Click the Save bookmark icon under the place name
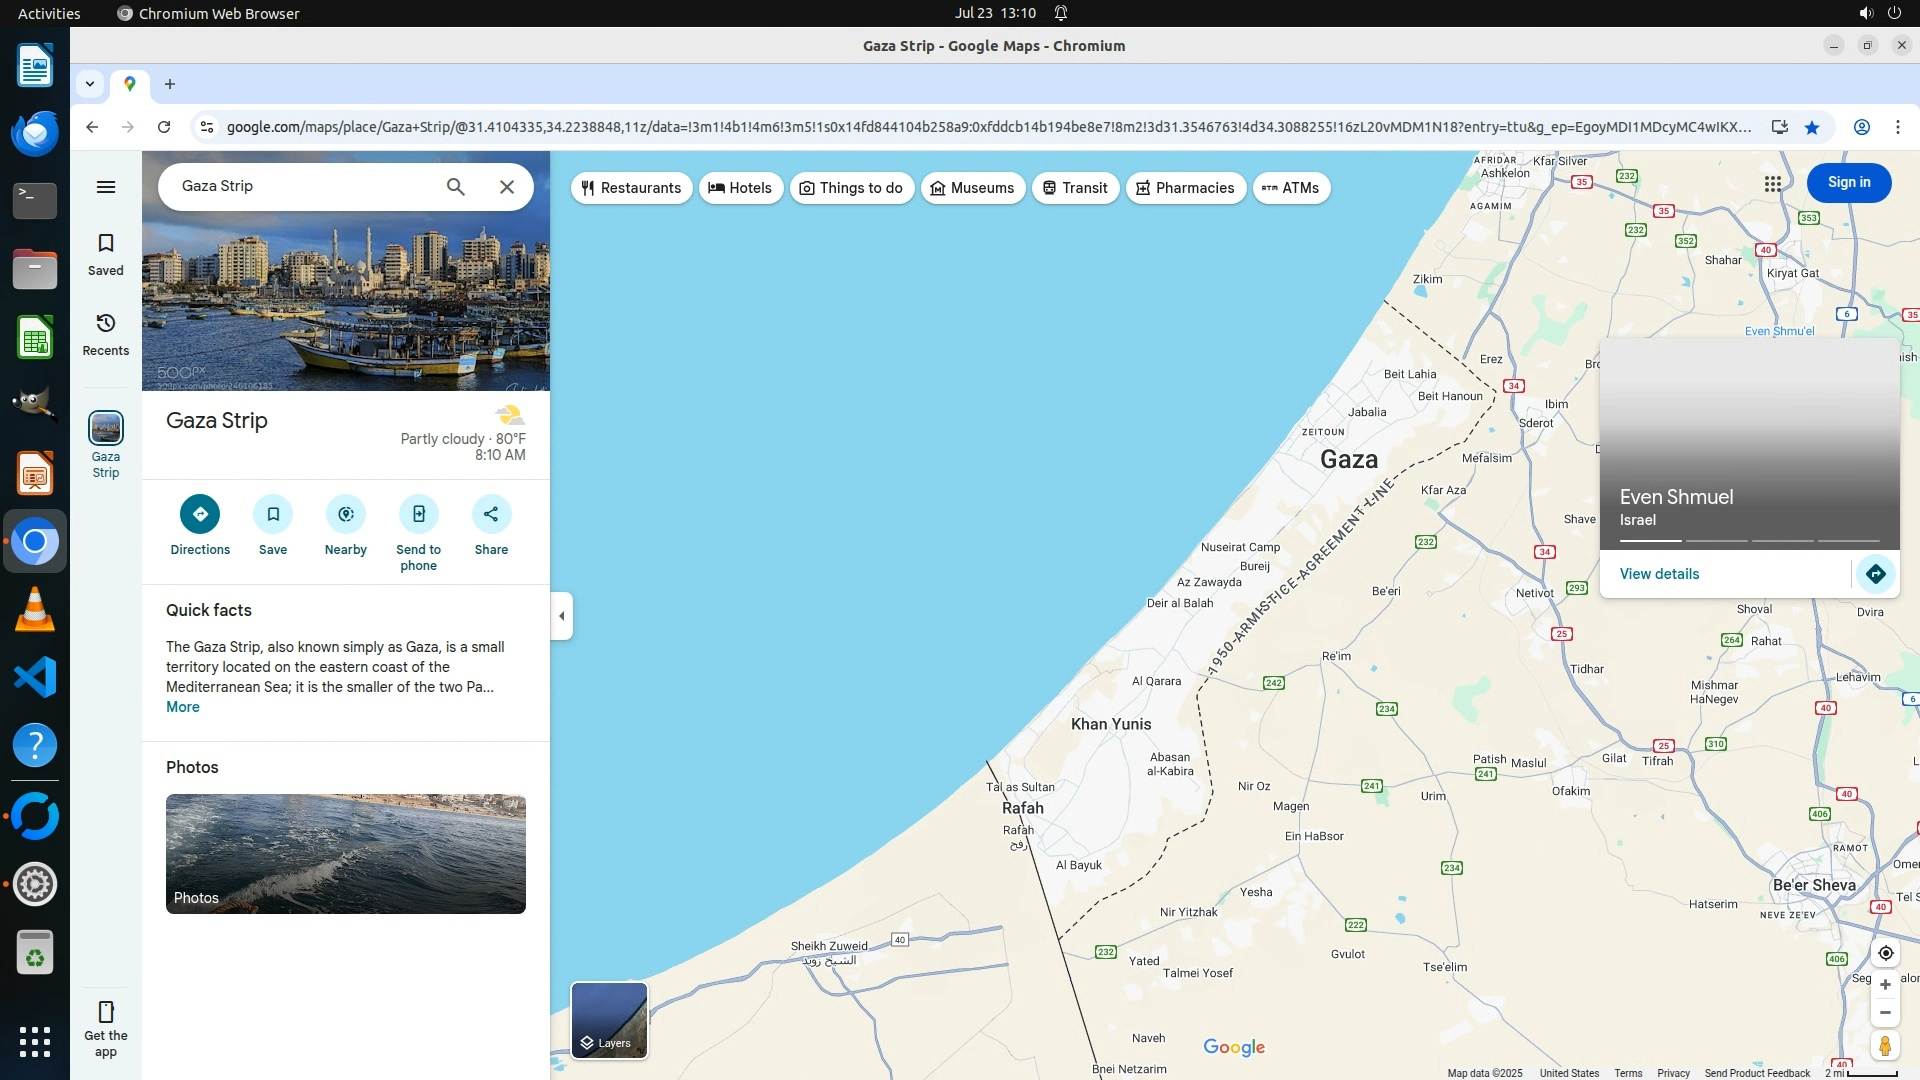This screenshot has height=1080, width=1920. coord(273,514)
